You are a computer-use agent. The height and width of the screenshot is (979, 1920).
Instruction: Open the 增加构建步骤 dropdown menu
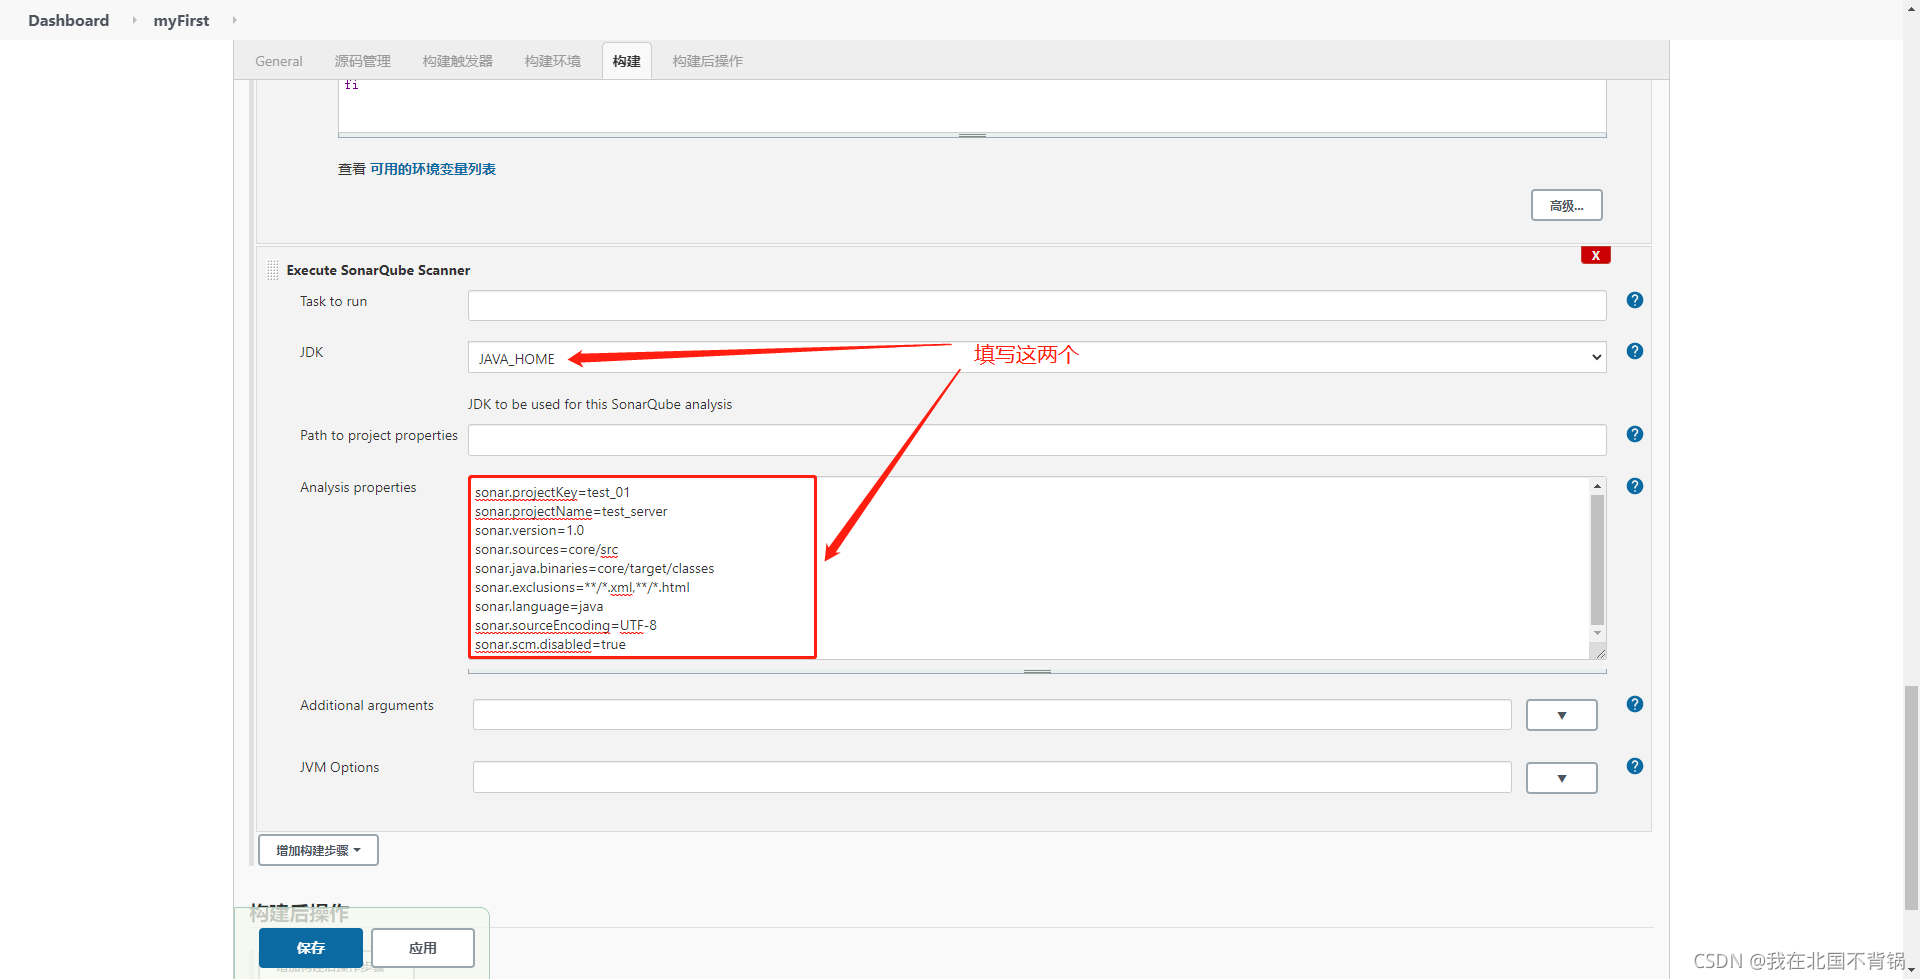(318, 850)
